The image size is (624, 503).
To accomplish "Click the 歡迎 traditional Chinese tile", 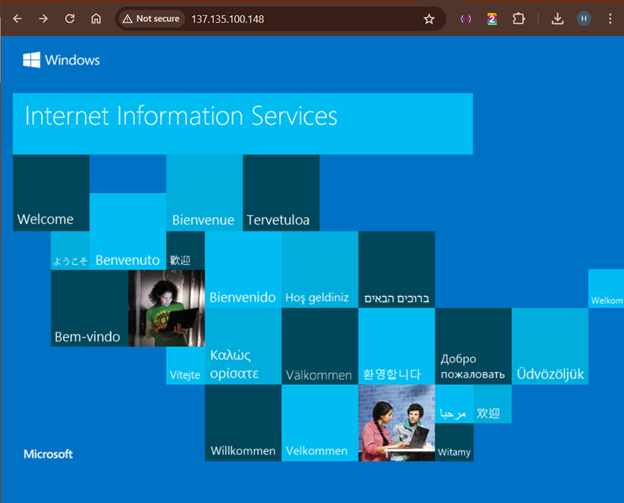I will tap(185, 250).
